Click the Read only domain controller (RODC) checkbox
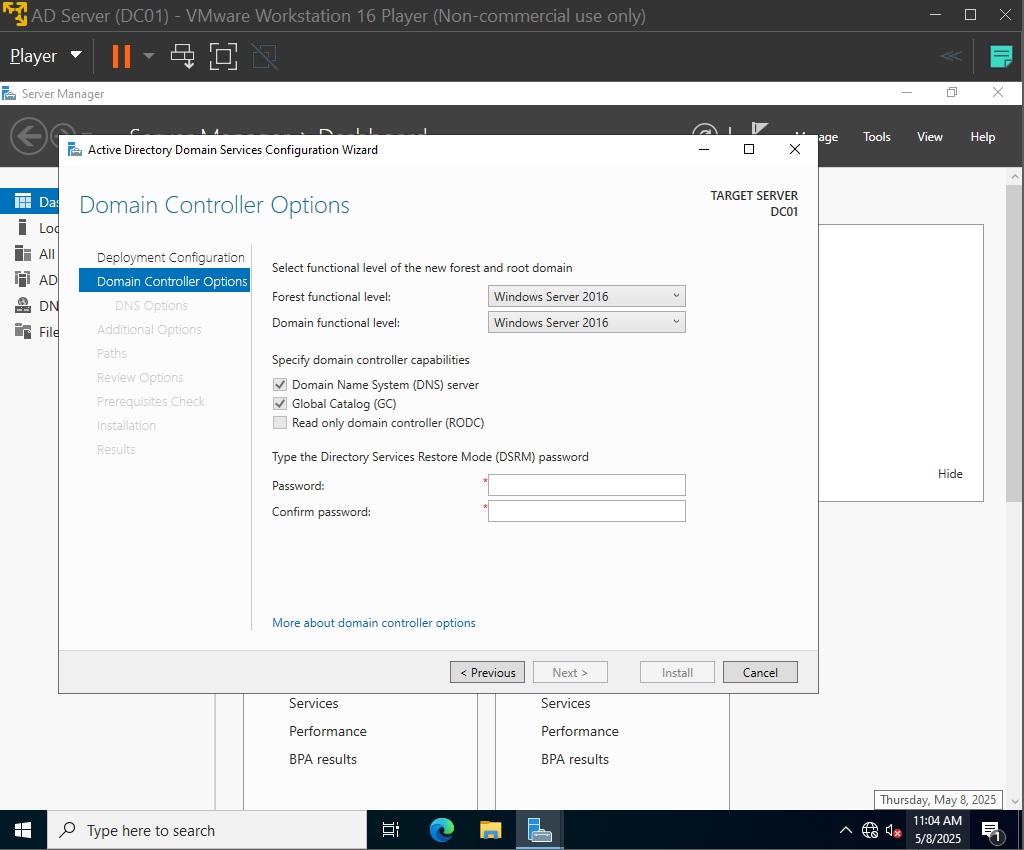The width and height of the screenshot is (1024, 850). (x=280, y=422)
